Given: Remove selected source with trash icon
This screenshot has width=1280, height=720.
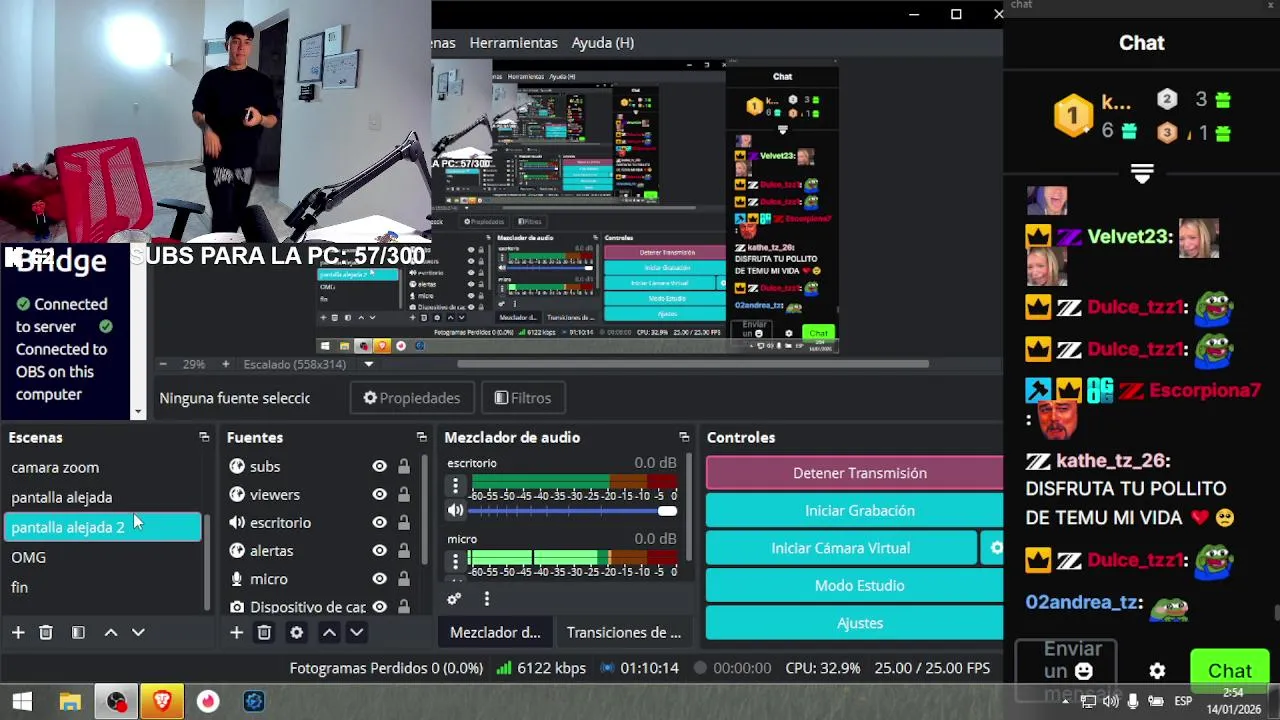Looking at the screenshot, I should 264,632.
